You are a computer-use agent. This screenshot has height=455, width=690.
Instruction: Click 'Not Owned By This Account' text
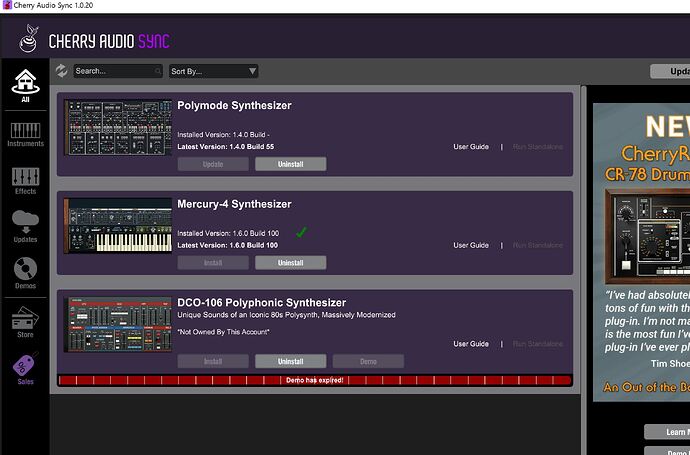224,332
